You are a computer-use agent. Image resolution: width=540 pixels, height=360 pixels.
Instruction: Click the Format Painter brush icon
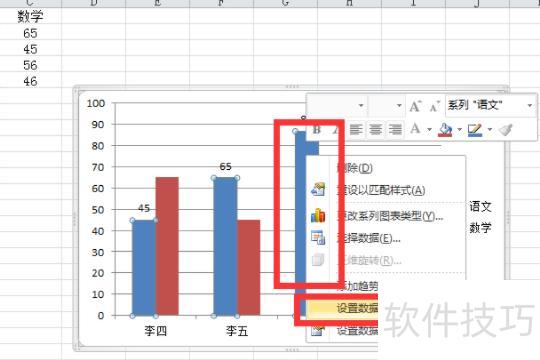(x=506, y=130)
